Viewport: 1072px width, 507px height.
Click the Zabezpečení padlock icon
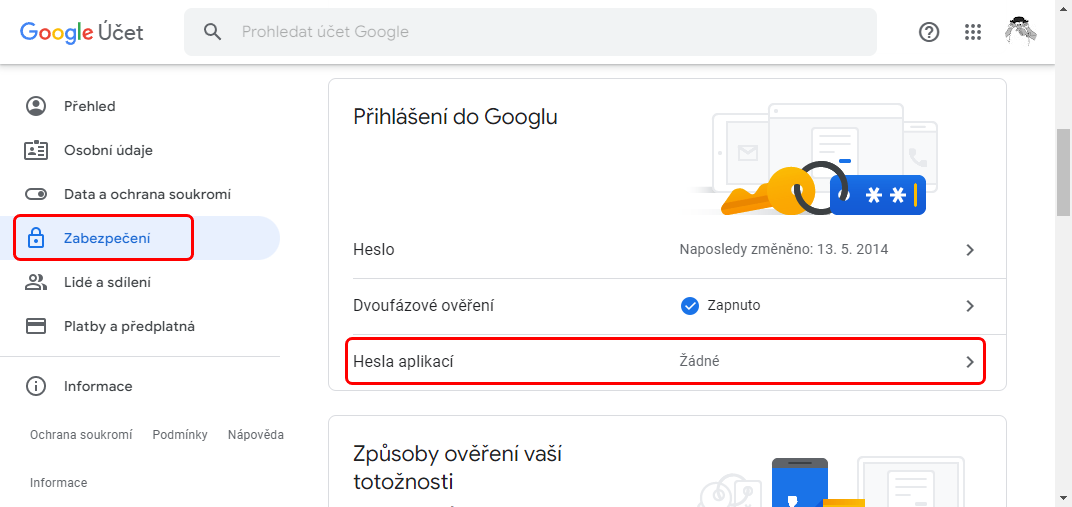(36, 238)
